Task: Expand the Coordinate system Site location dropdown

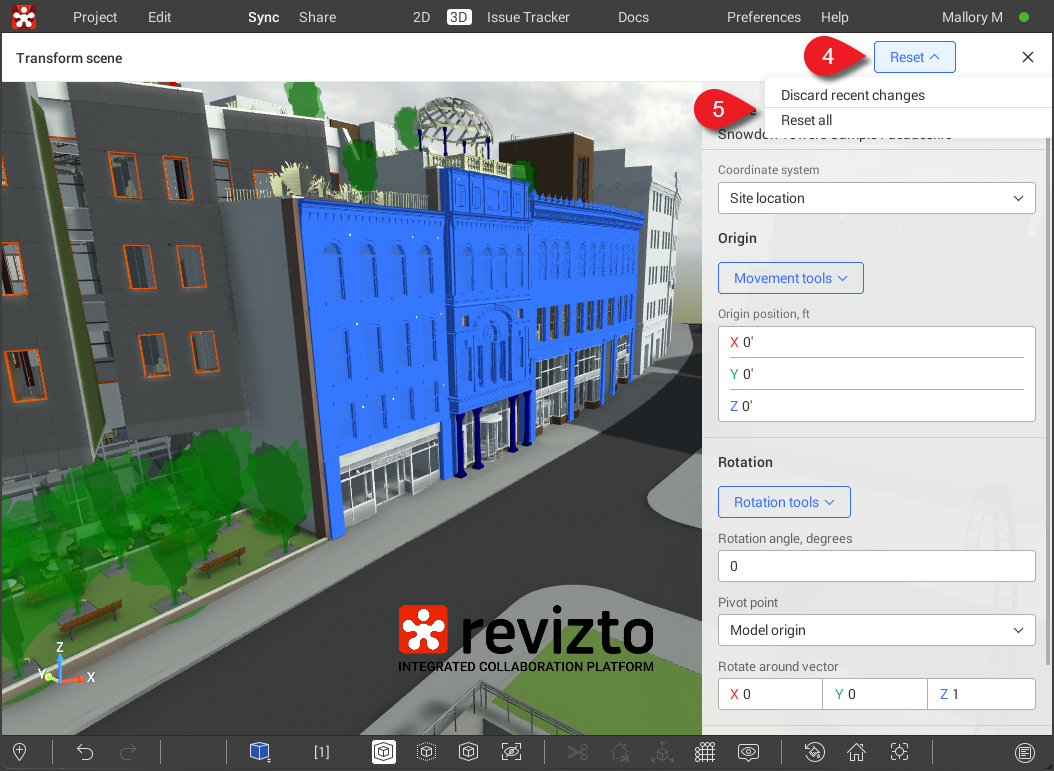Action: click(876, 198)
